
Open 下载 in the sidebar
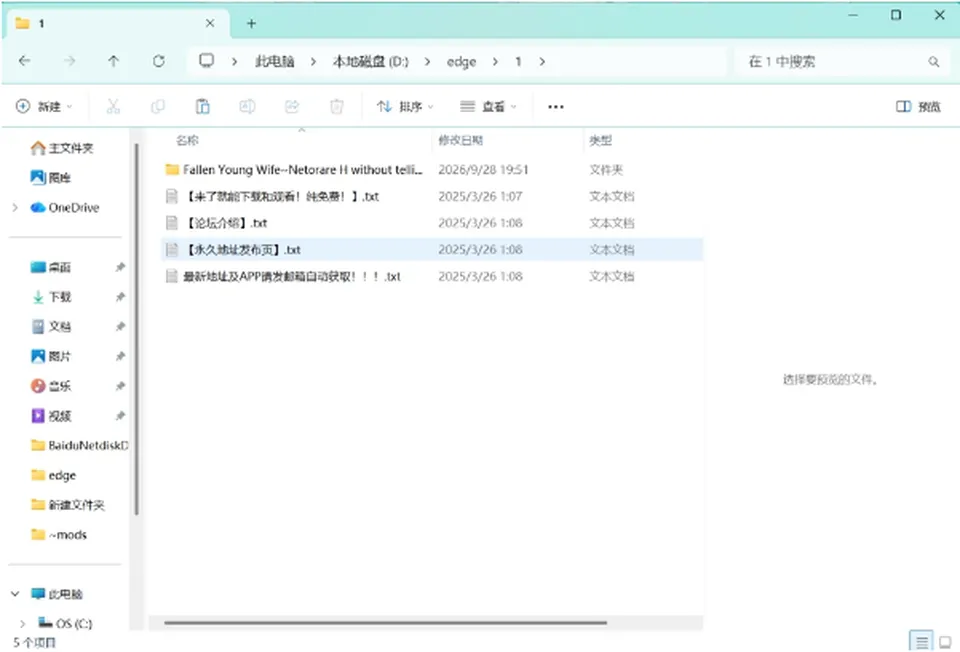click(x=59, y=297)
